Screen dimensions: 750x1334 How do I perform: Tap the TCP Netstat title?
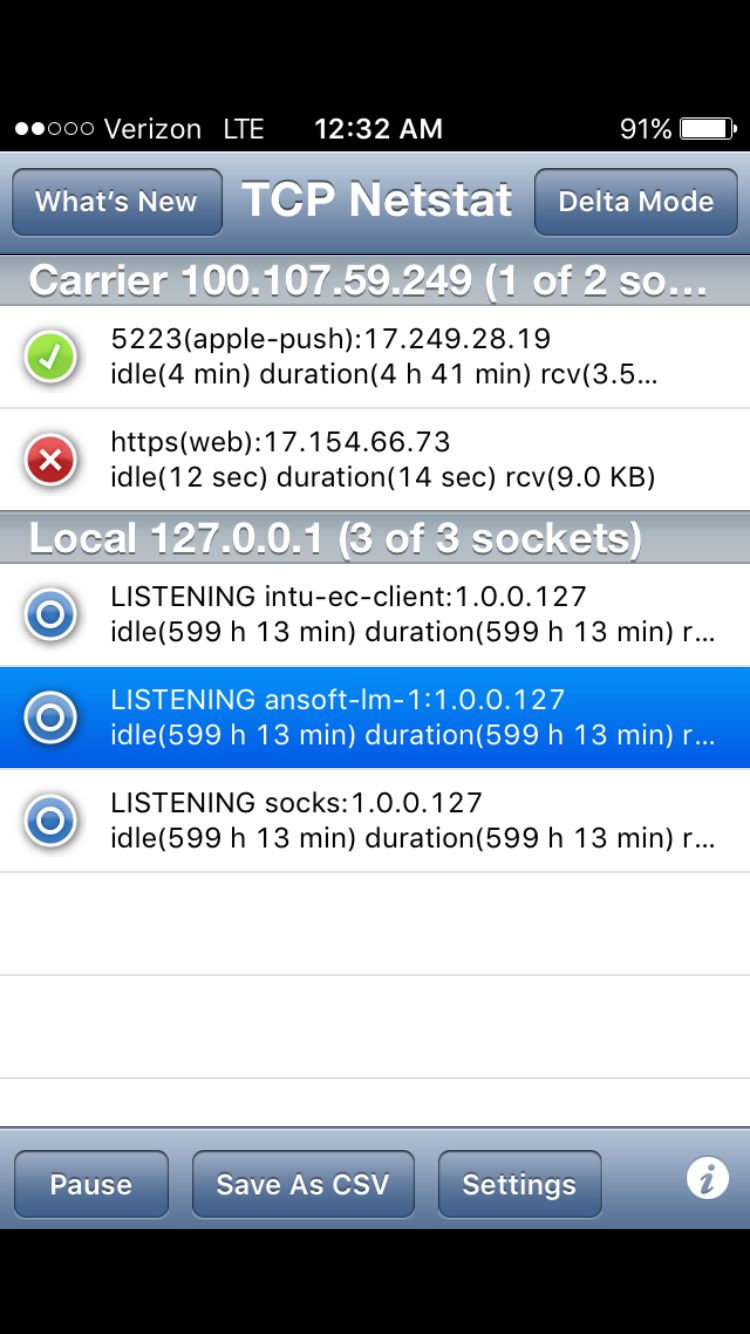(377, 200)
